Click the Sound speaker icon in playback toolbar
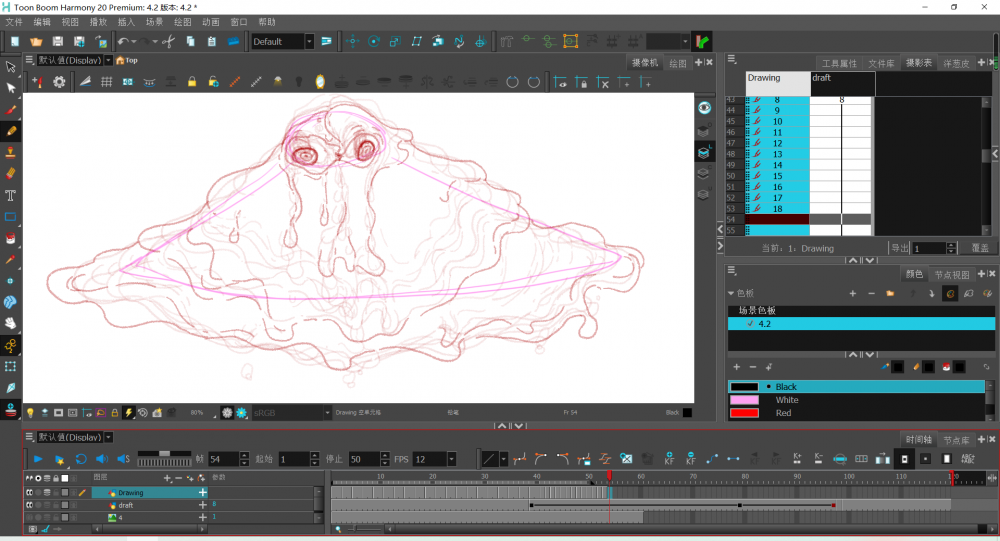Screen dimensions: 1000x541 point(100,459)
